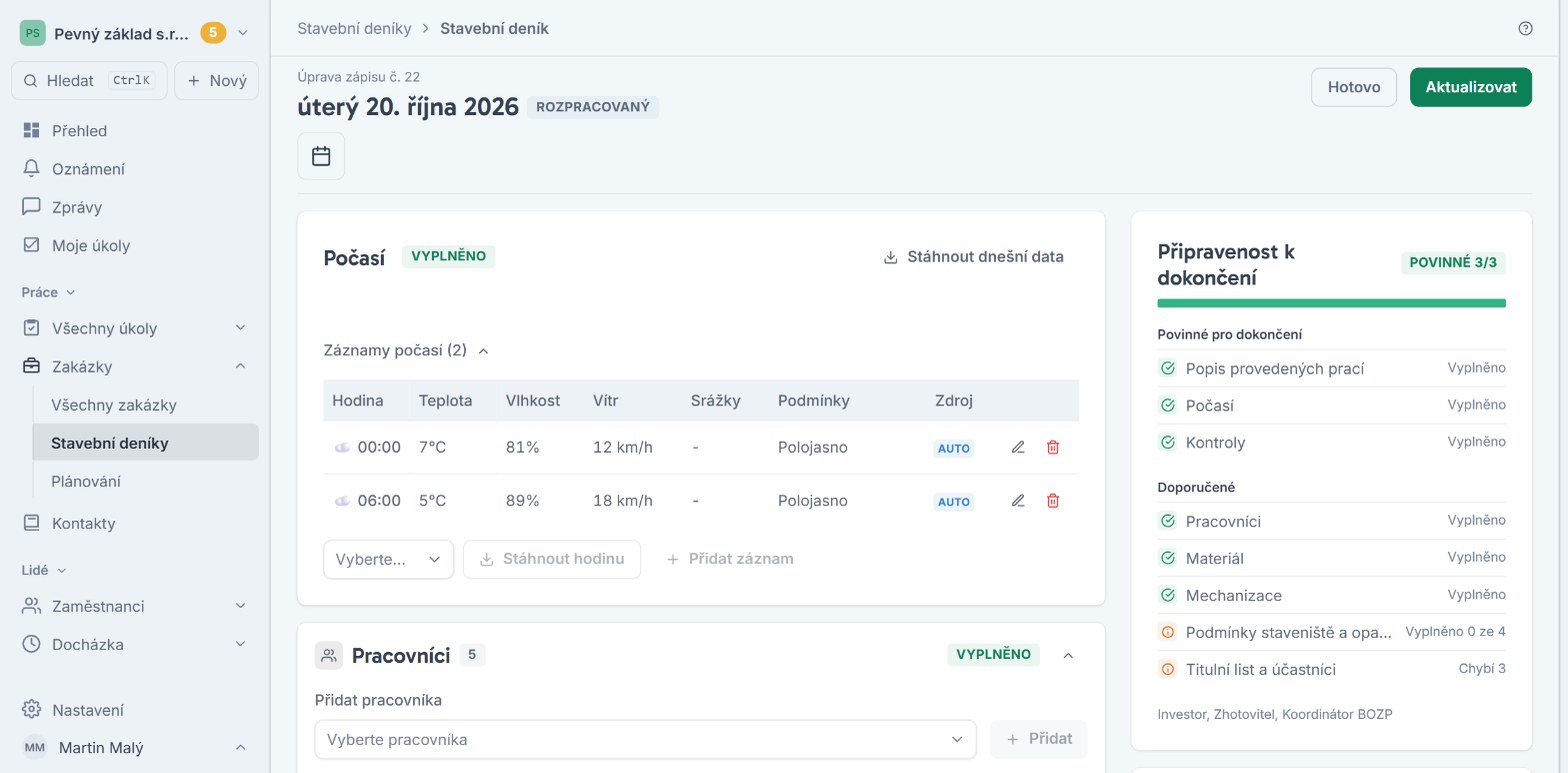Open the help icon in top right
Image resolution: width=1568 pixels, height=773 pixels.
[x=1525, y=28]
